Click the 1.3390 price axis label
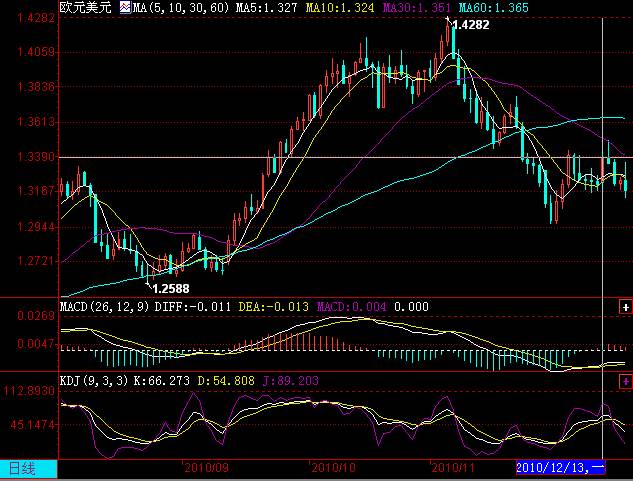The image size is (633, 481). pos(36,157)
